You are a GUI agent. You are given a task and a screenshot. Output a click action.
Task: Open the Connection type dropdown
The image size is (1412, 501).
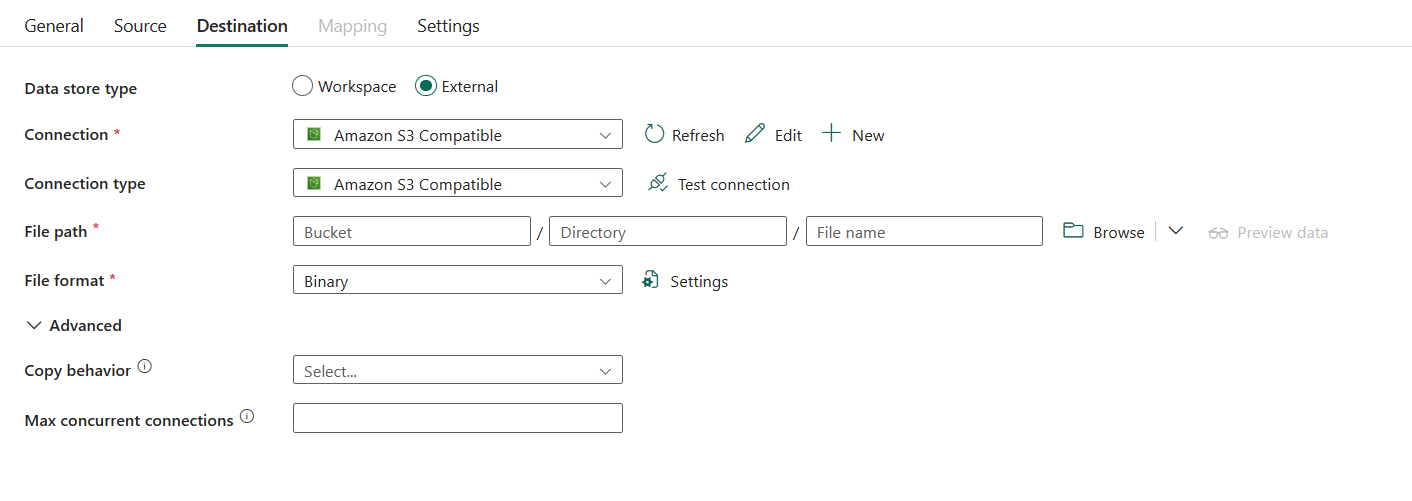[458, 183]
